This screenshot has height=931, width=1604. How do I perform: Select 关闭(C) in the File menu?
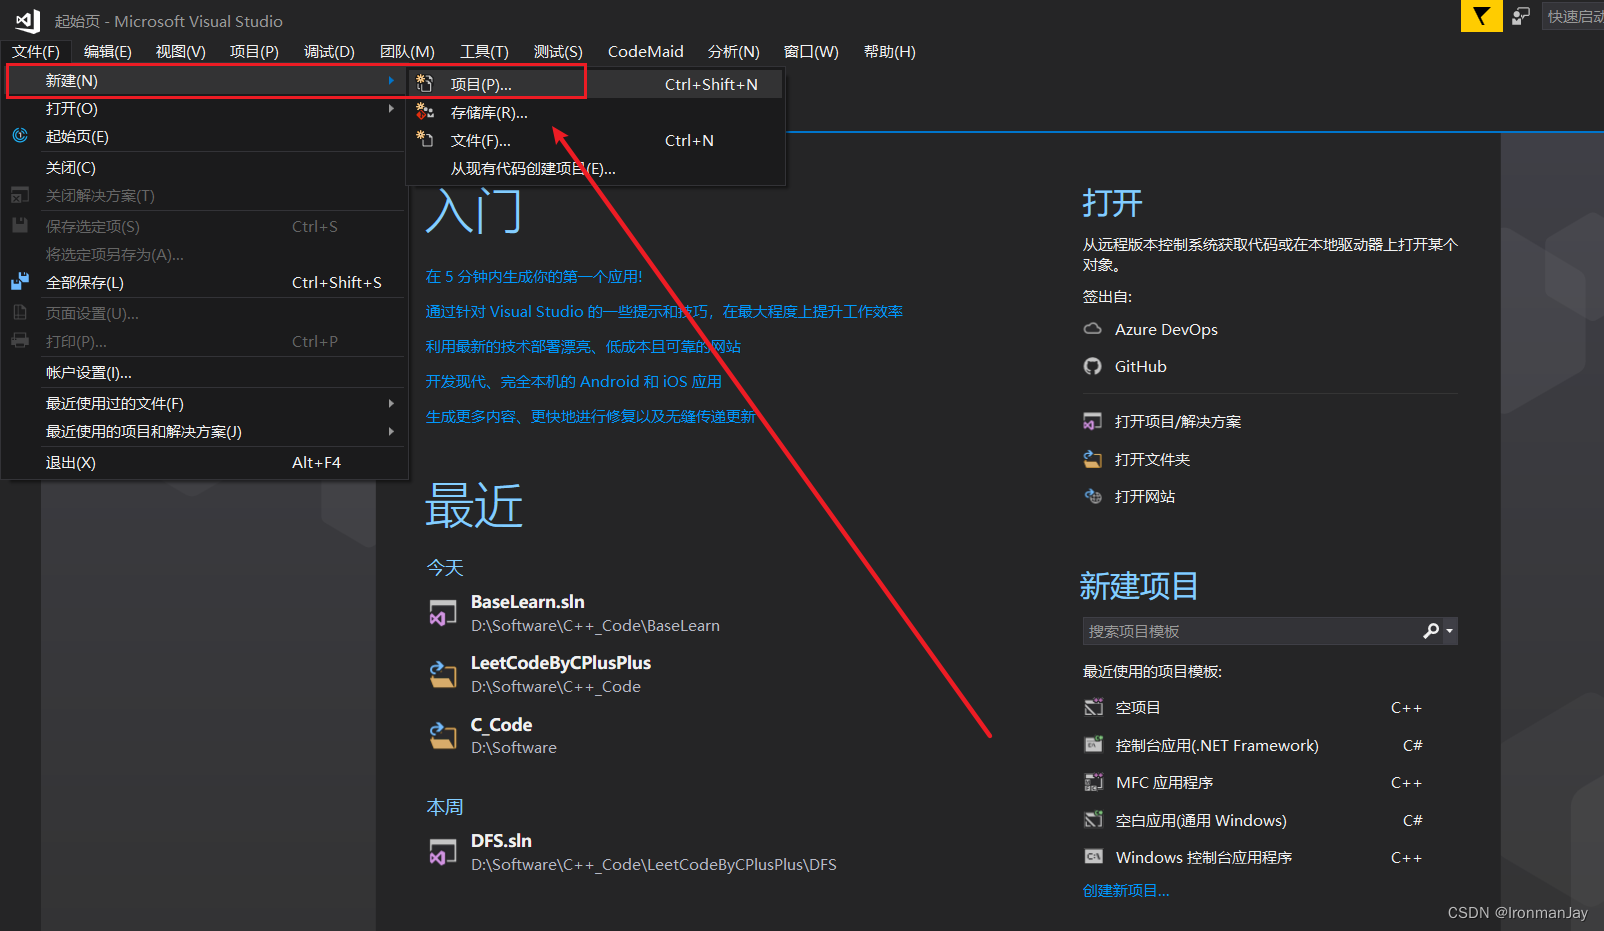pos(205,167)
